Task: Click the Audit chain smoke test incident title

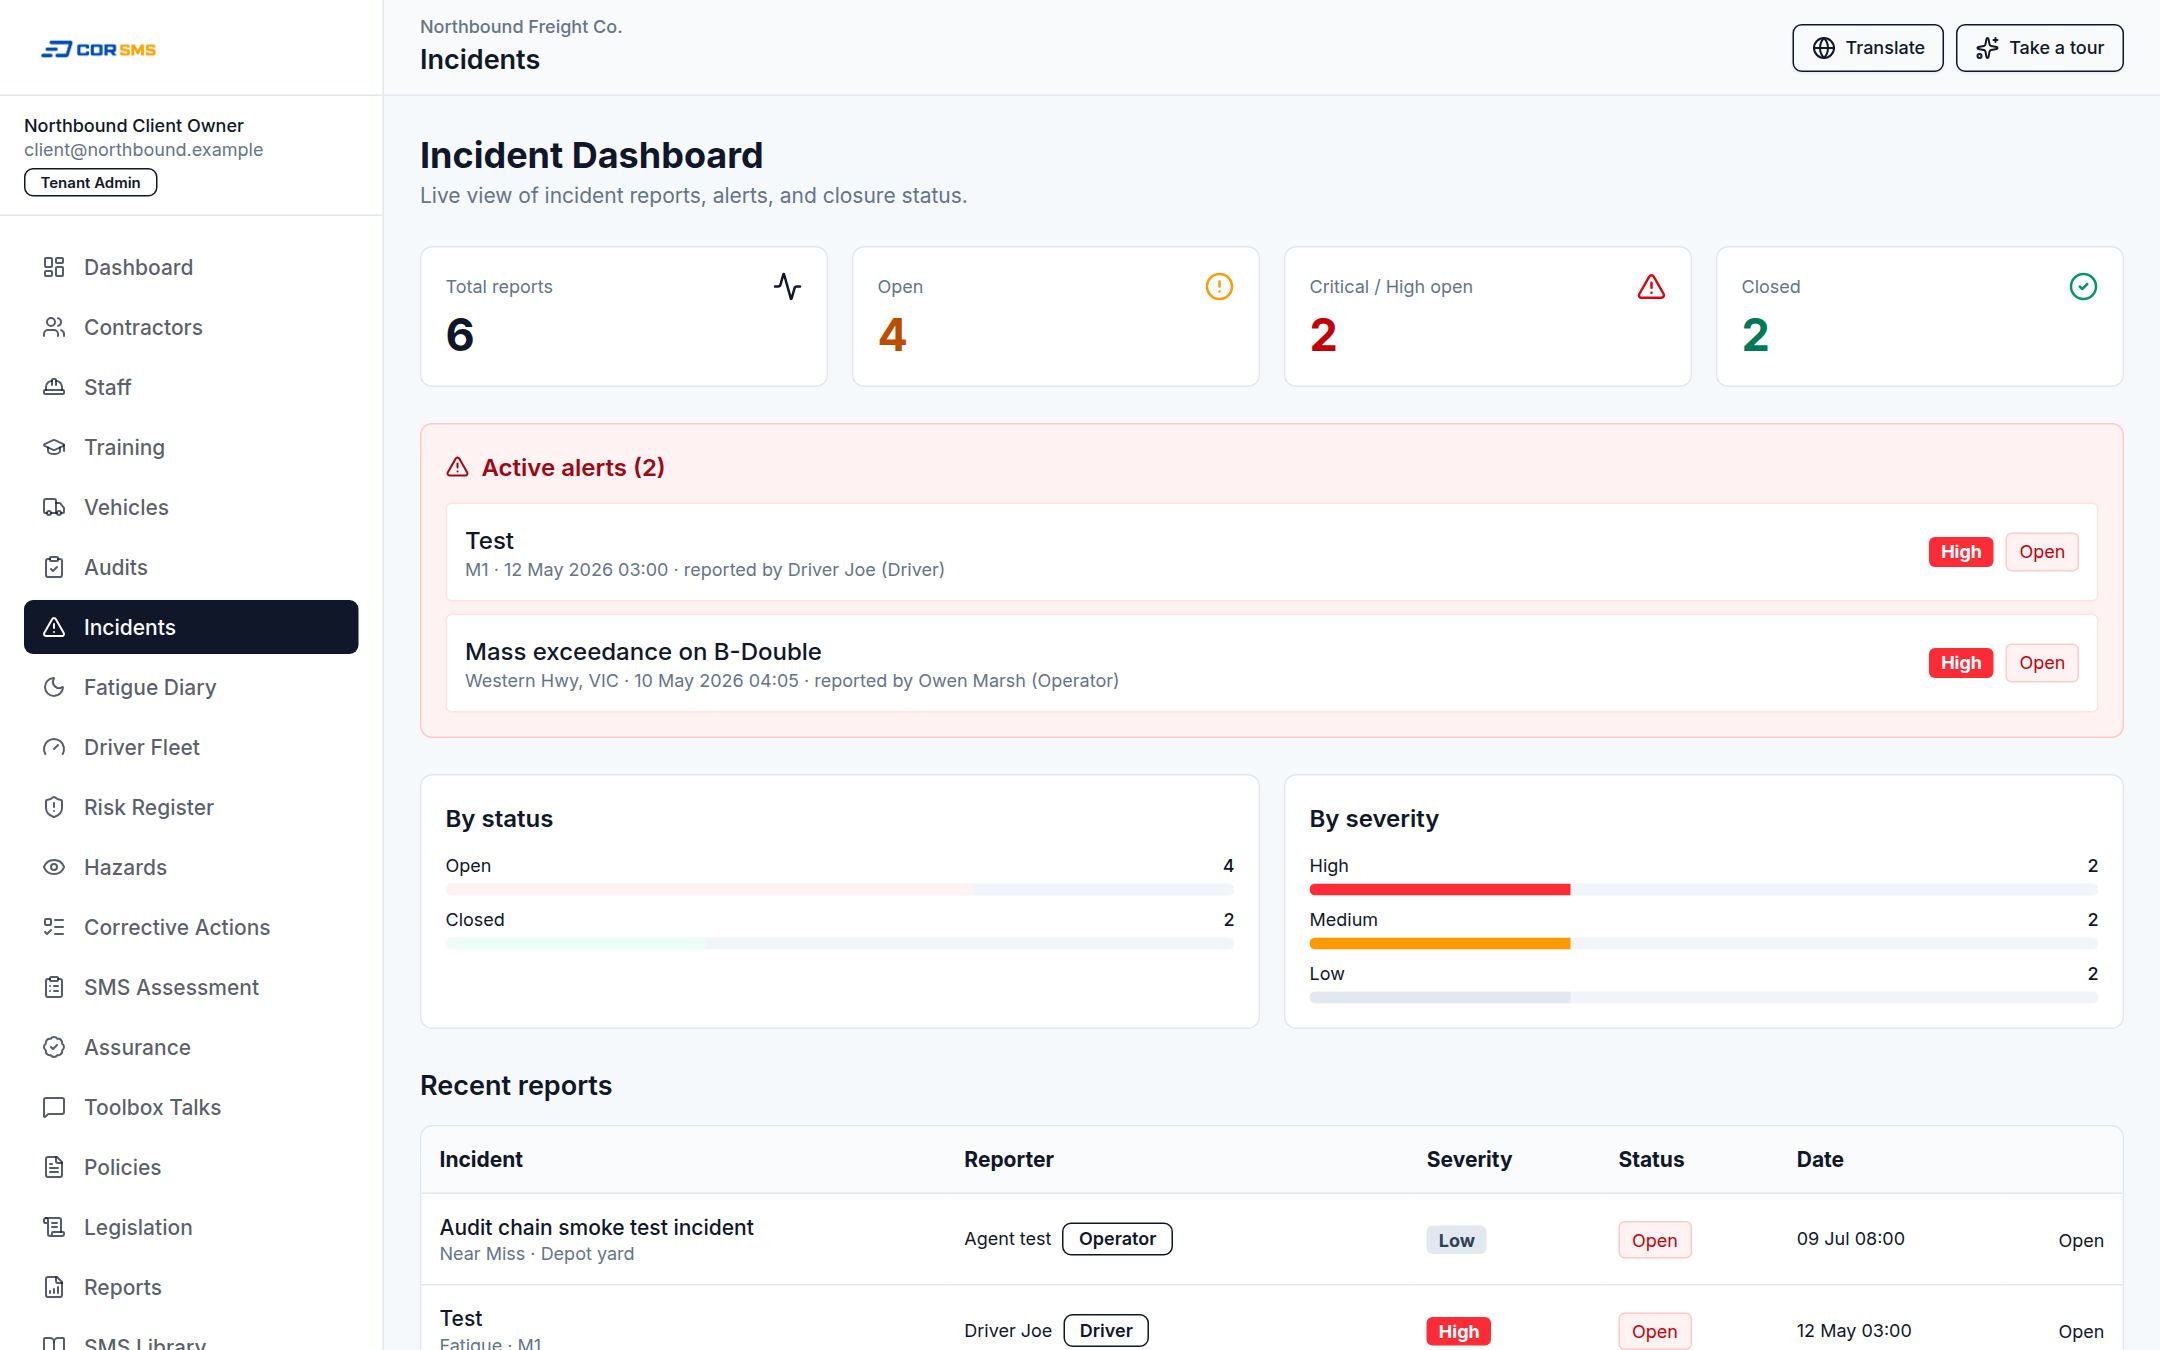Action: click(597, 1227)
